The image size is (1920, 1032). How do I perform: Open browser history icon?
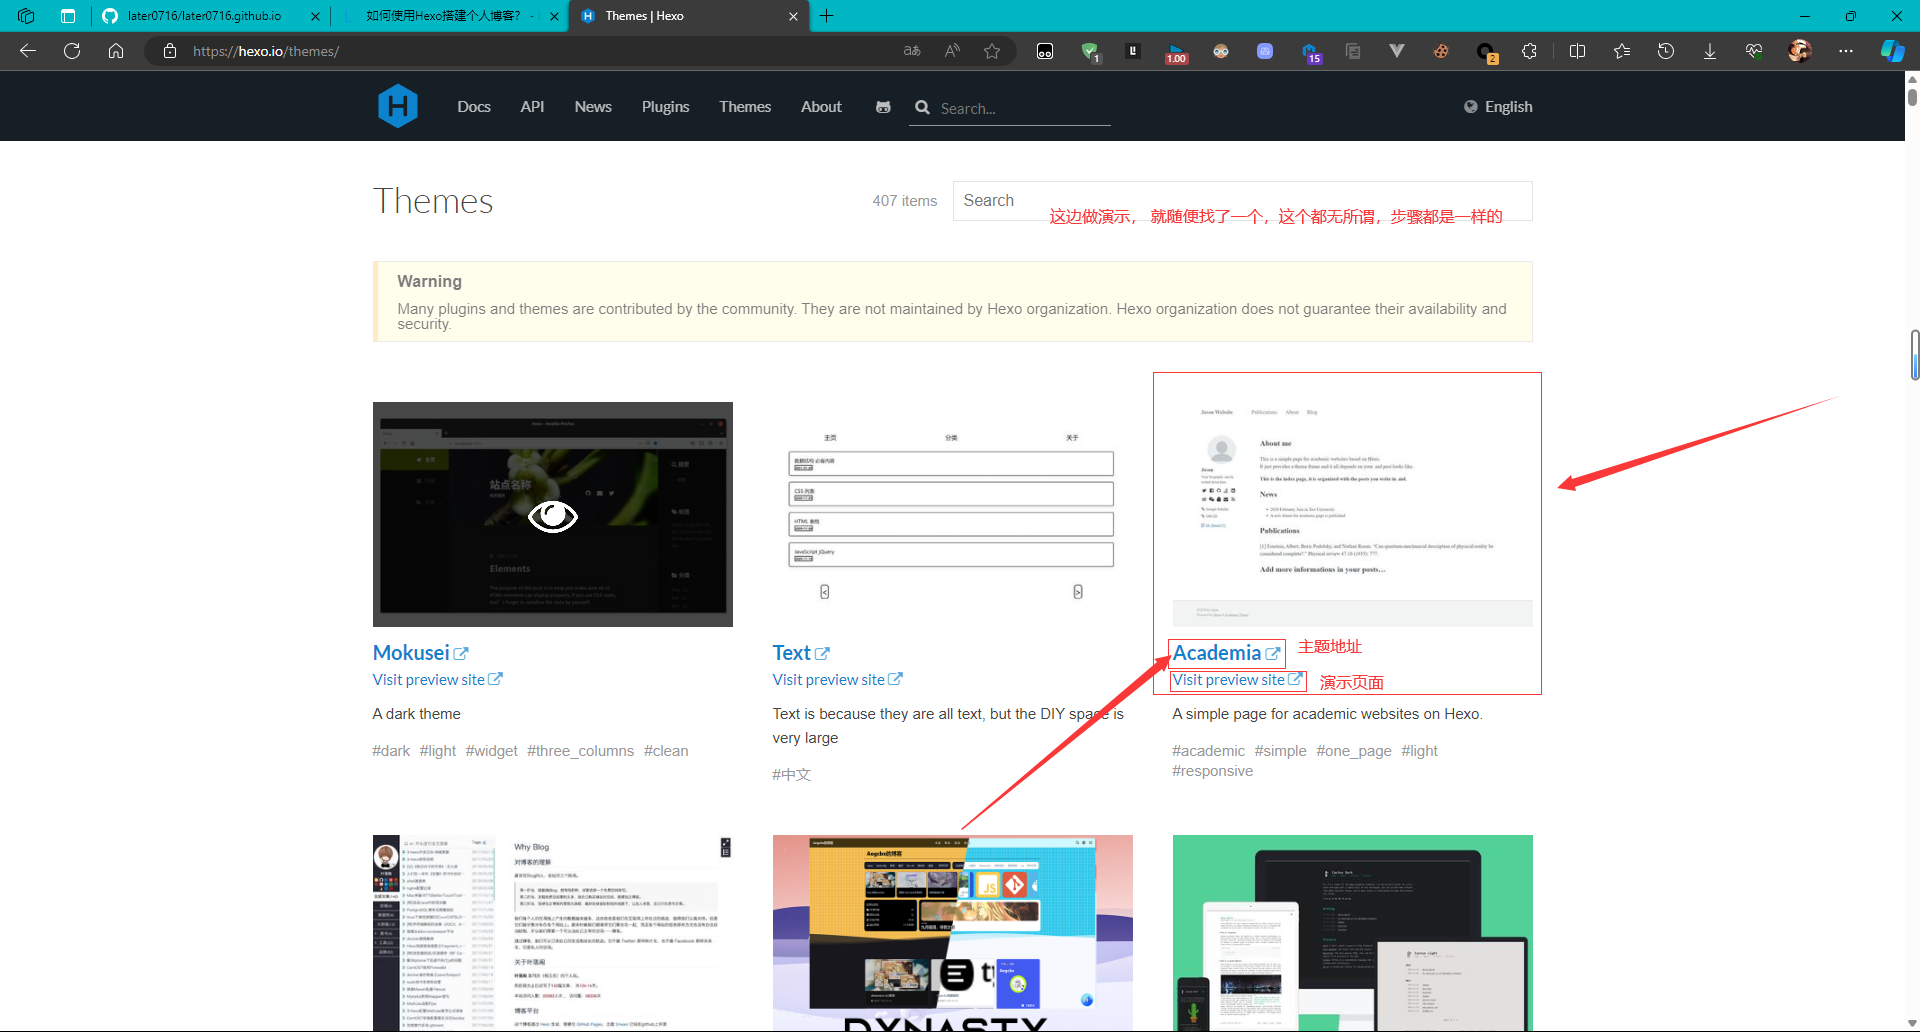click(1665, 51)
